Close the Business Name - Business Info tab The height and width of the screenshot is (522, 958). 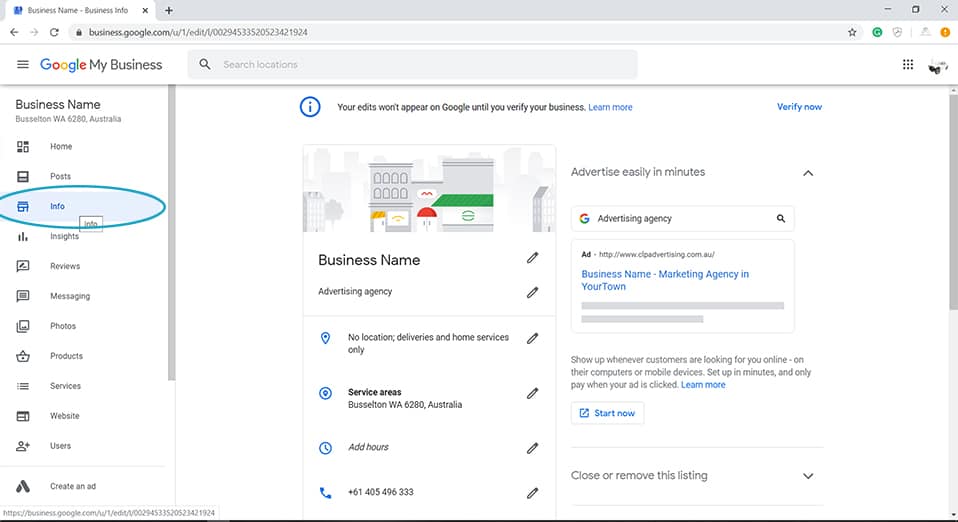point(145,10)
